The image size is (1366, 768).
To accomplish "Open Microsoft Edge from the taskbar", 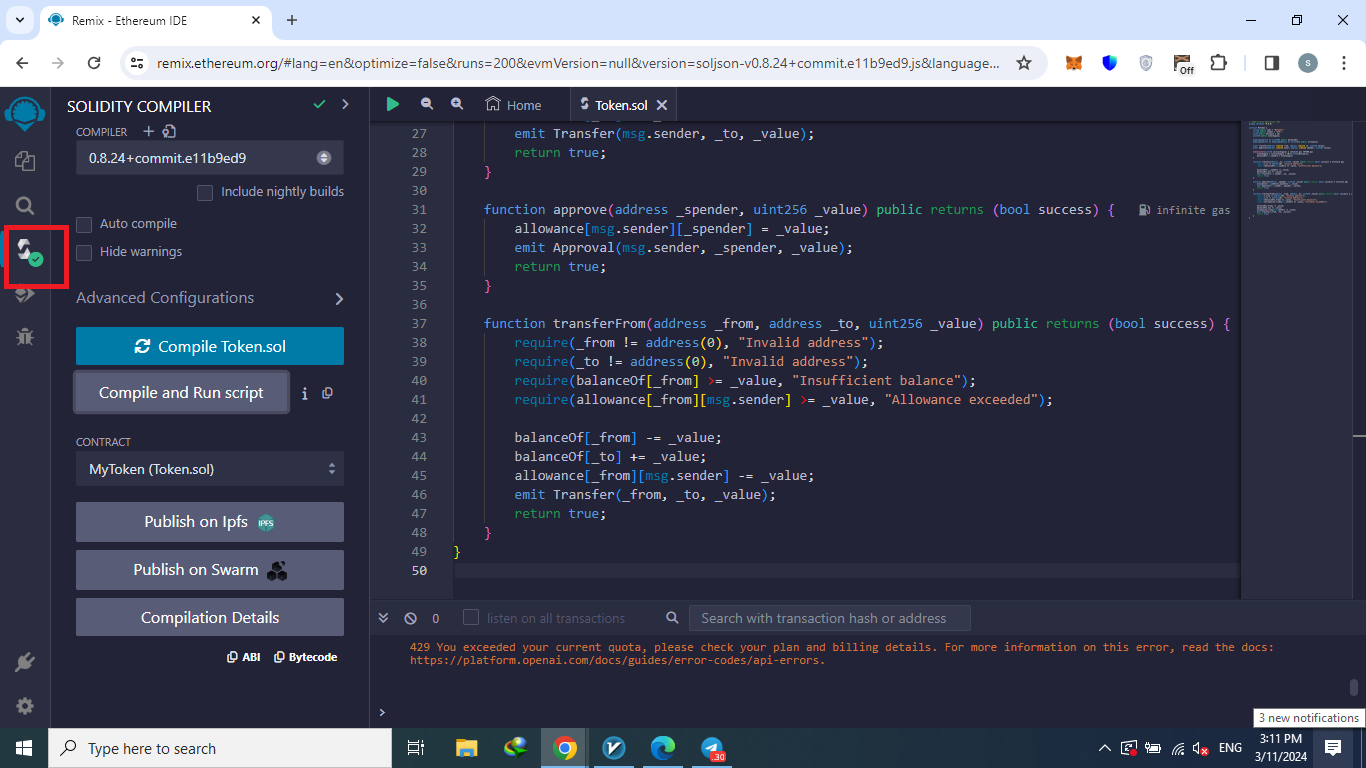I will tap(663, 748).
